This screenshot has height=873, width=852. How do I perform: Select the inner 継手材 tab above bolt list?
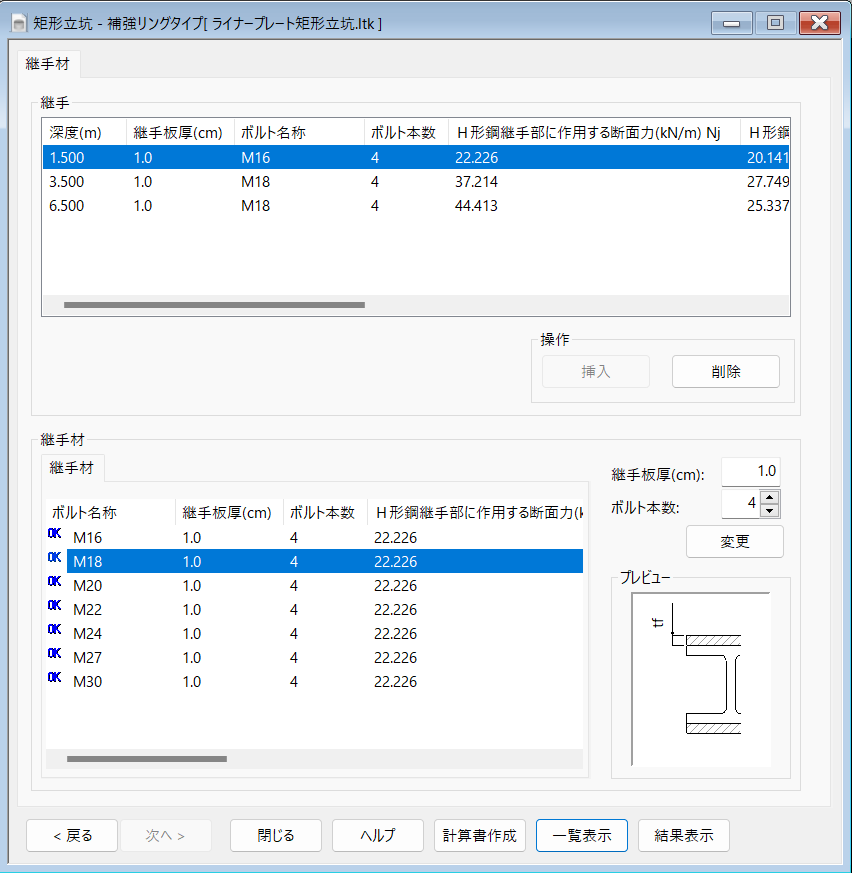71,468
